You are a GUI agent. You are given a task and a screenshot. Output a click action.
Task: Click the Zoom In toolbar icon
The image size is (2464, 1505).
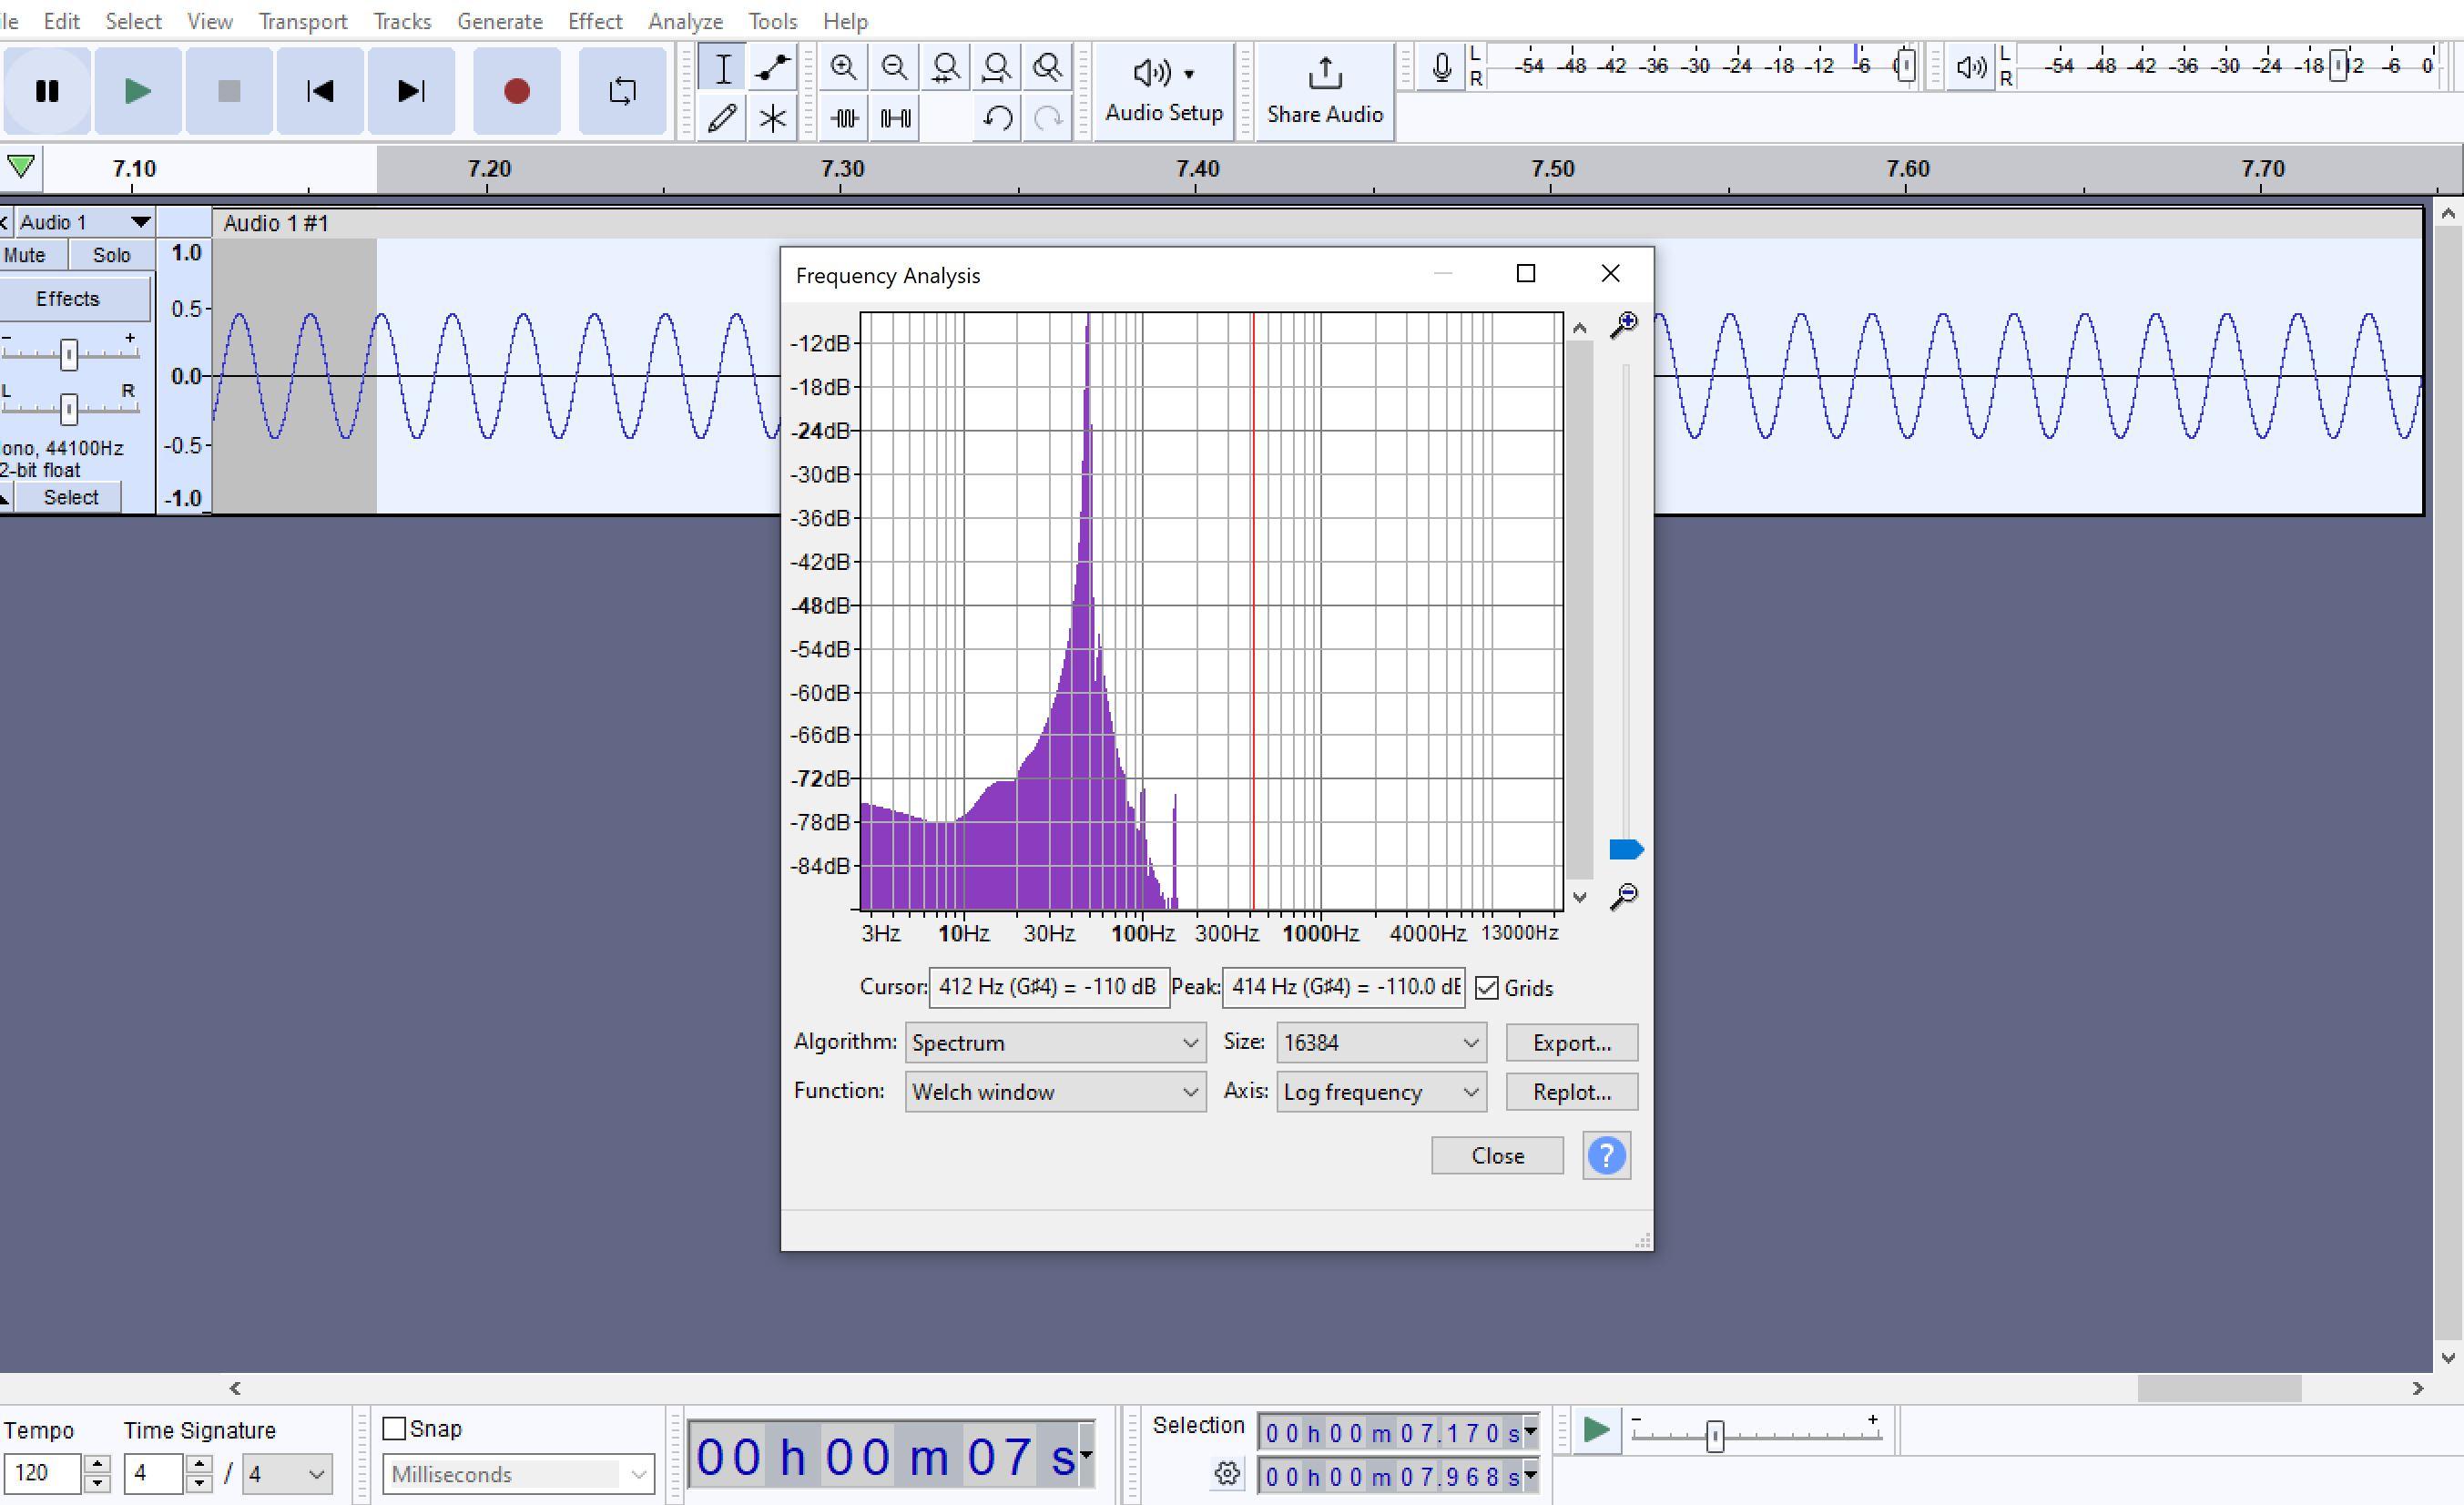843,67
